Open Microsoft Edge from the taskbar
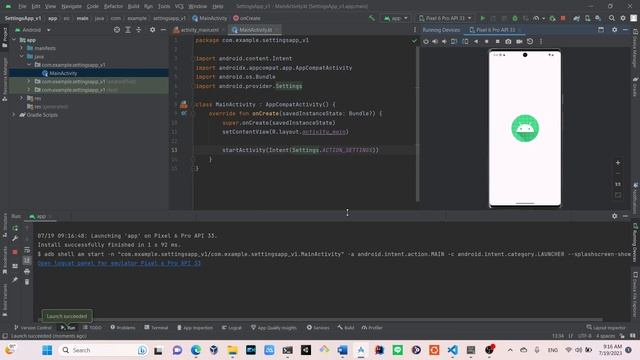Screen dimensions: 640x360 coord(196,350)
